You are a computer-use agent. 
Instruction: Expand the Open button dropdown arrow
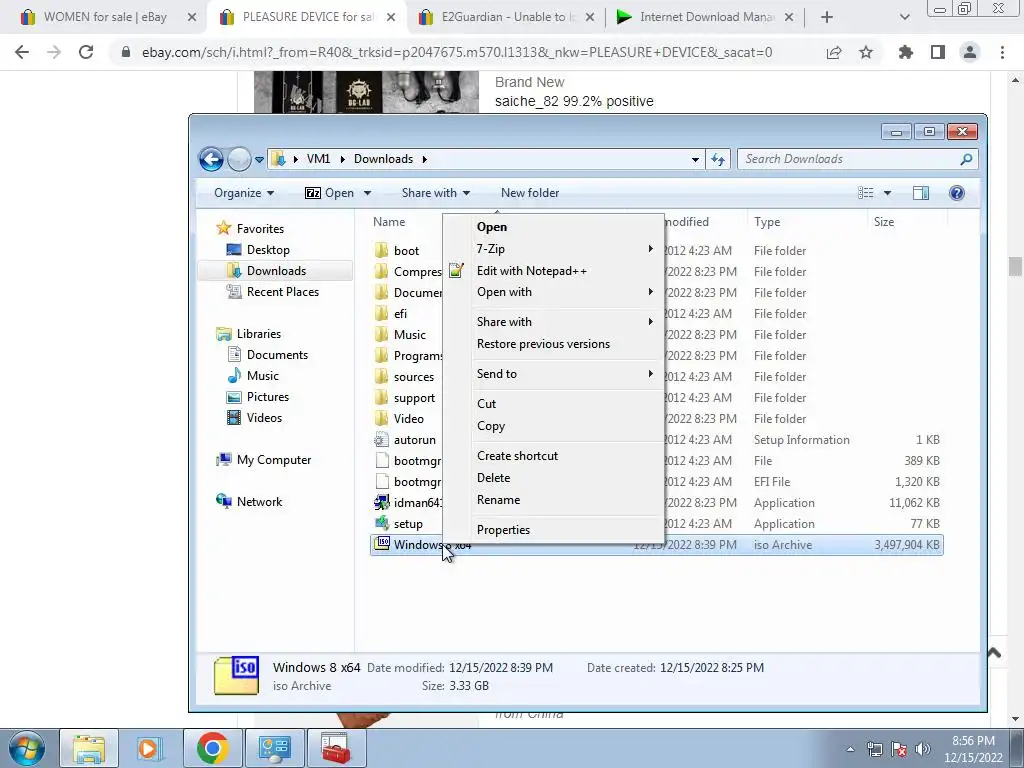click(367, 193)
